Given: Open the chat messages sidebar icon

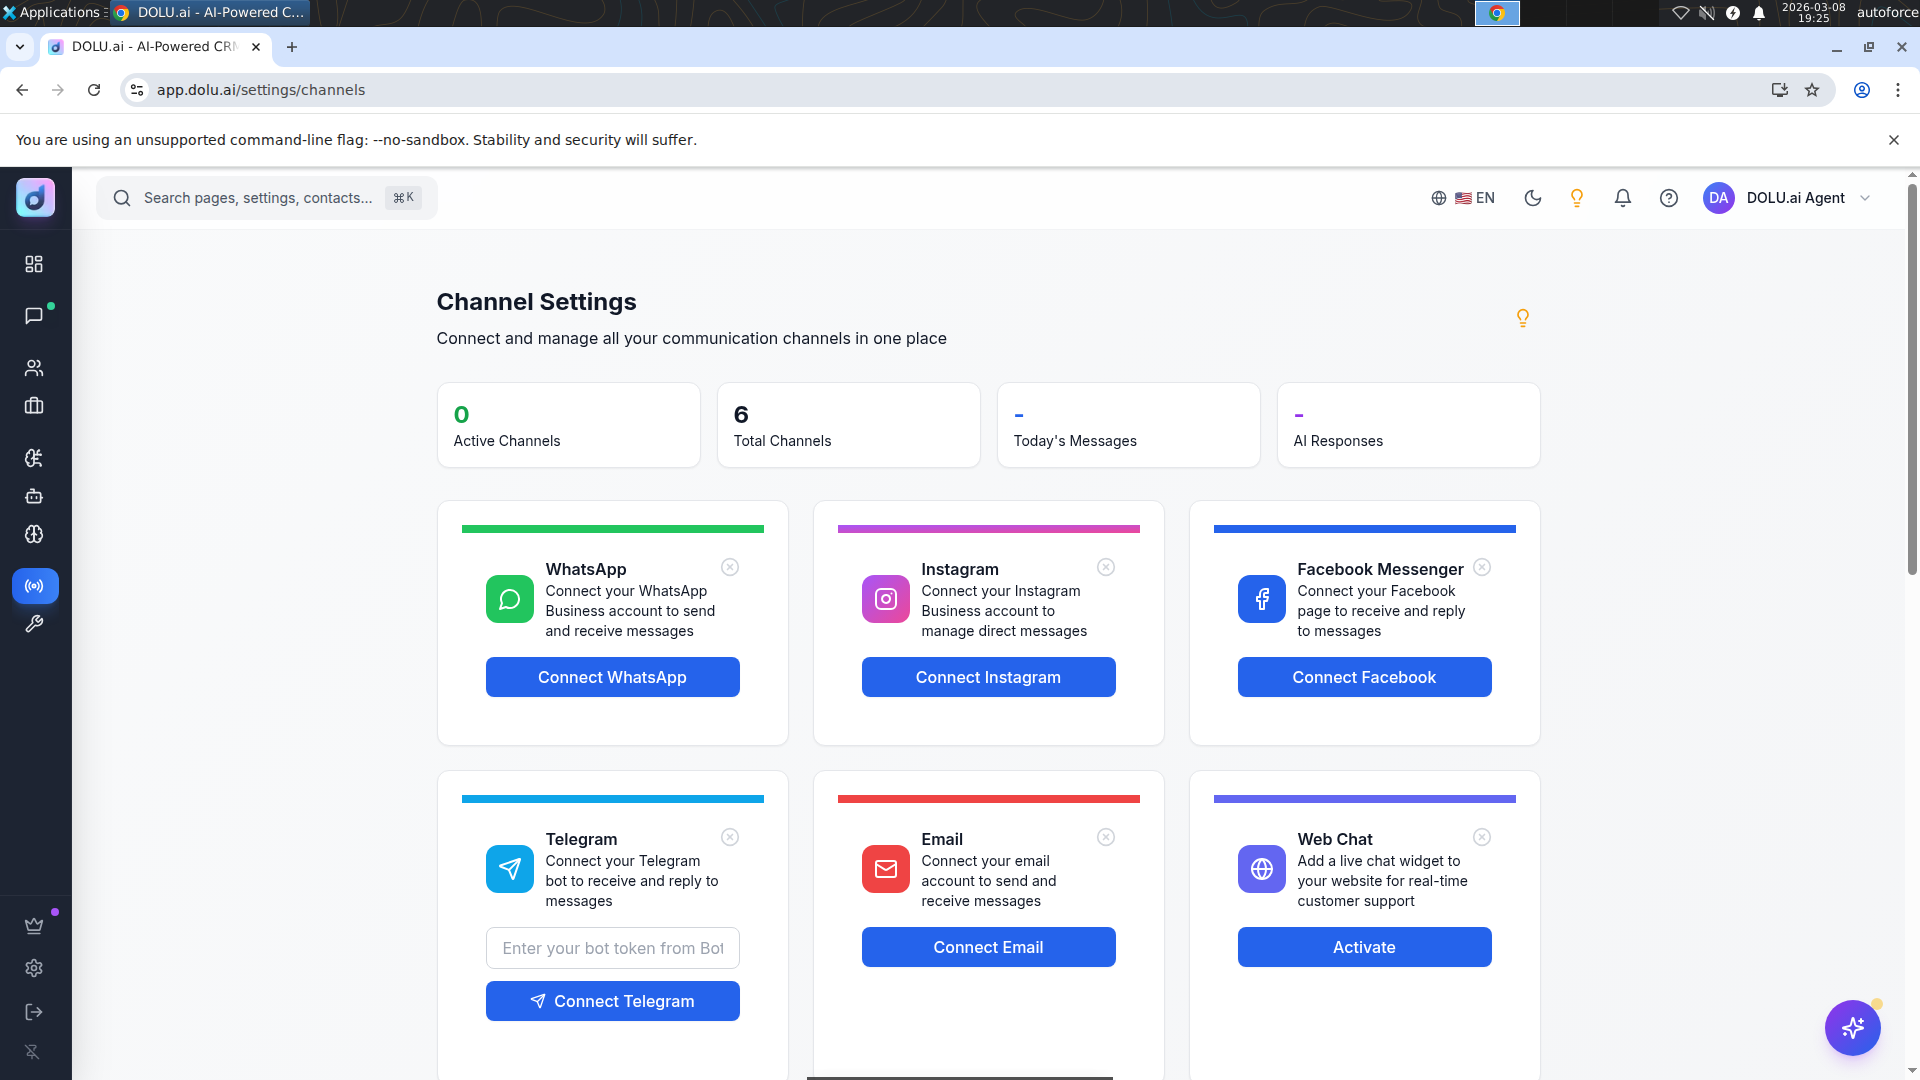Looking at the screenshot, I should point(34,316).
